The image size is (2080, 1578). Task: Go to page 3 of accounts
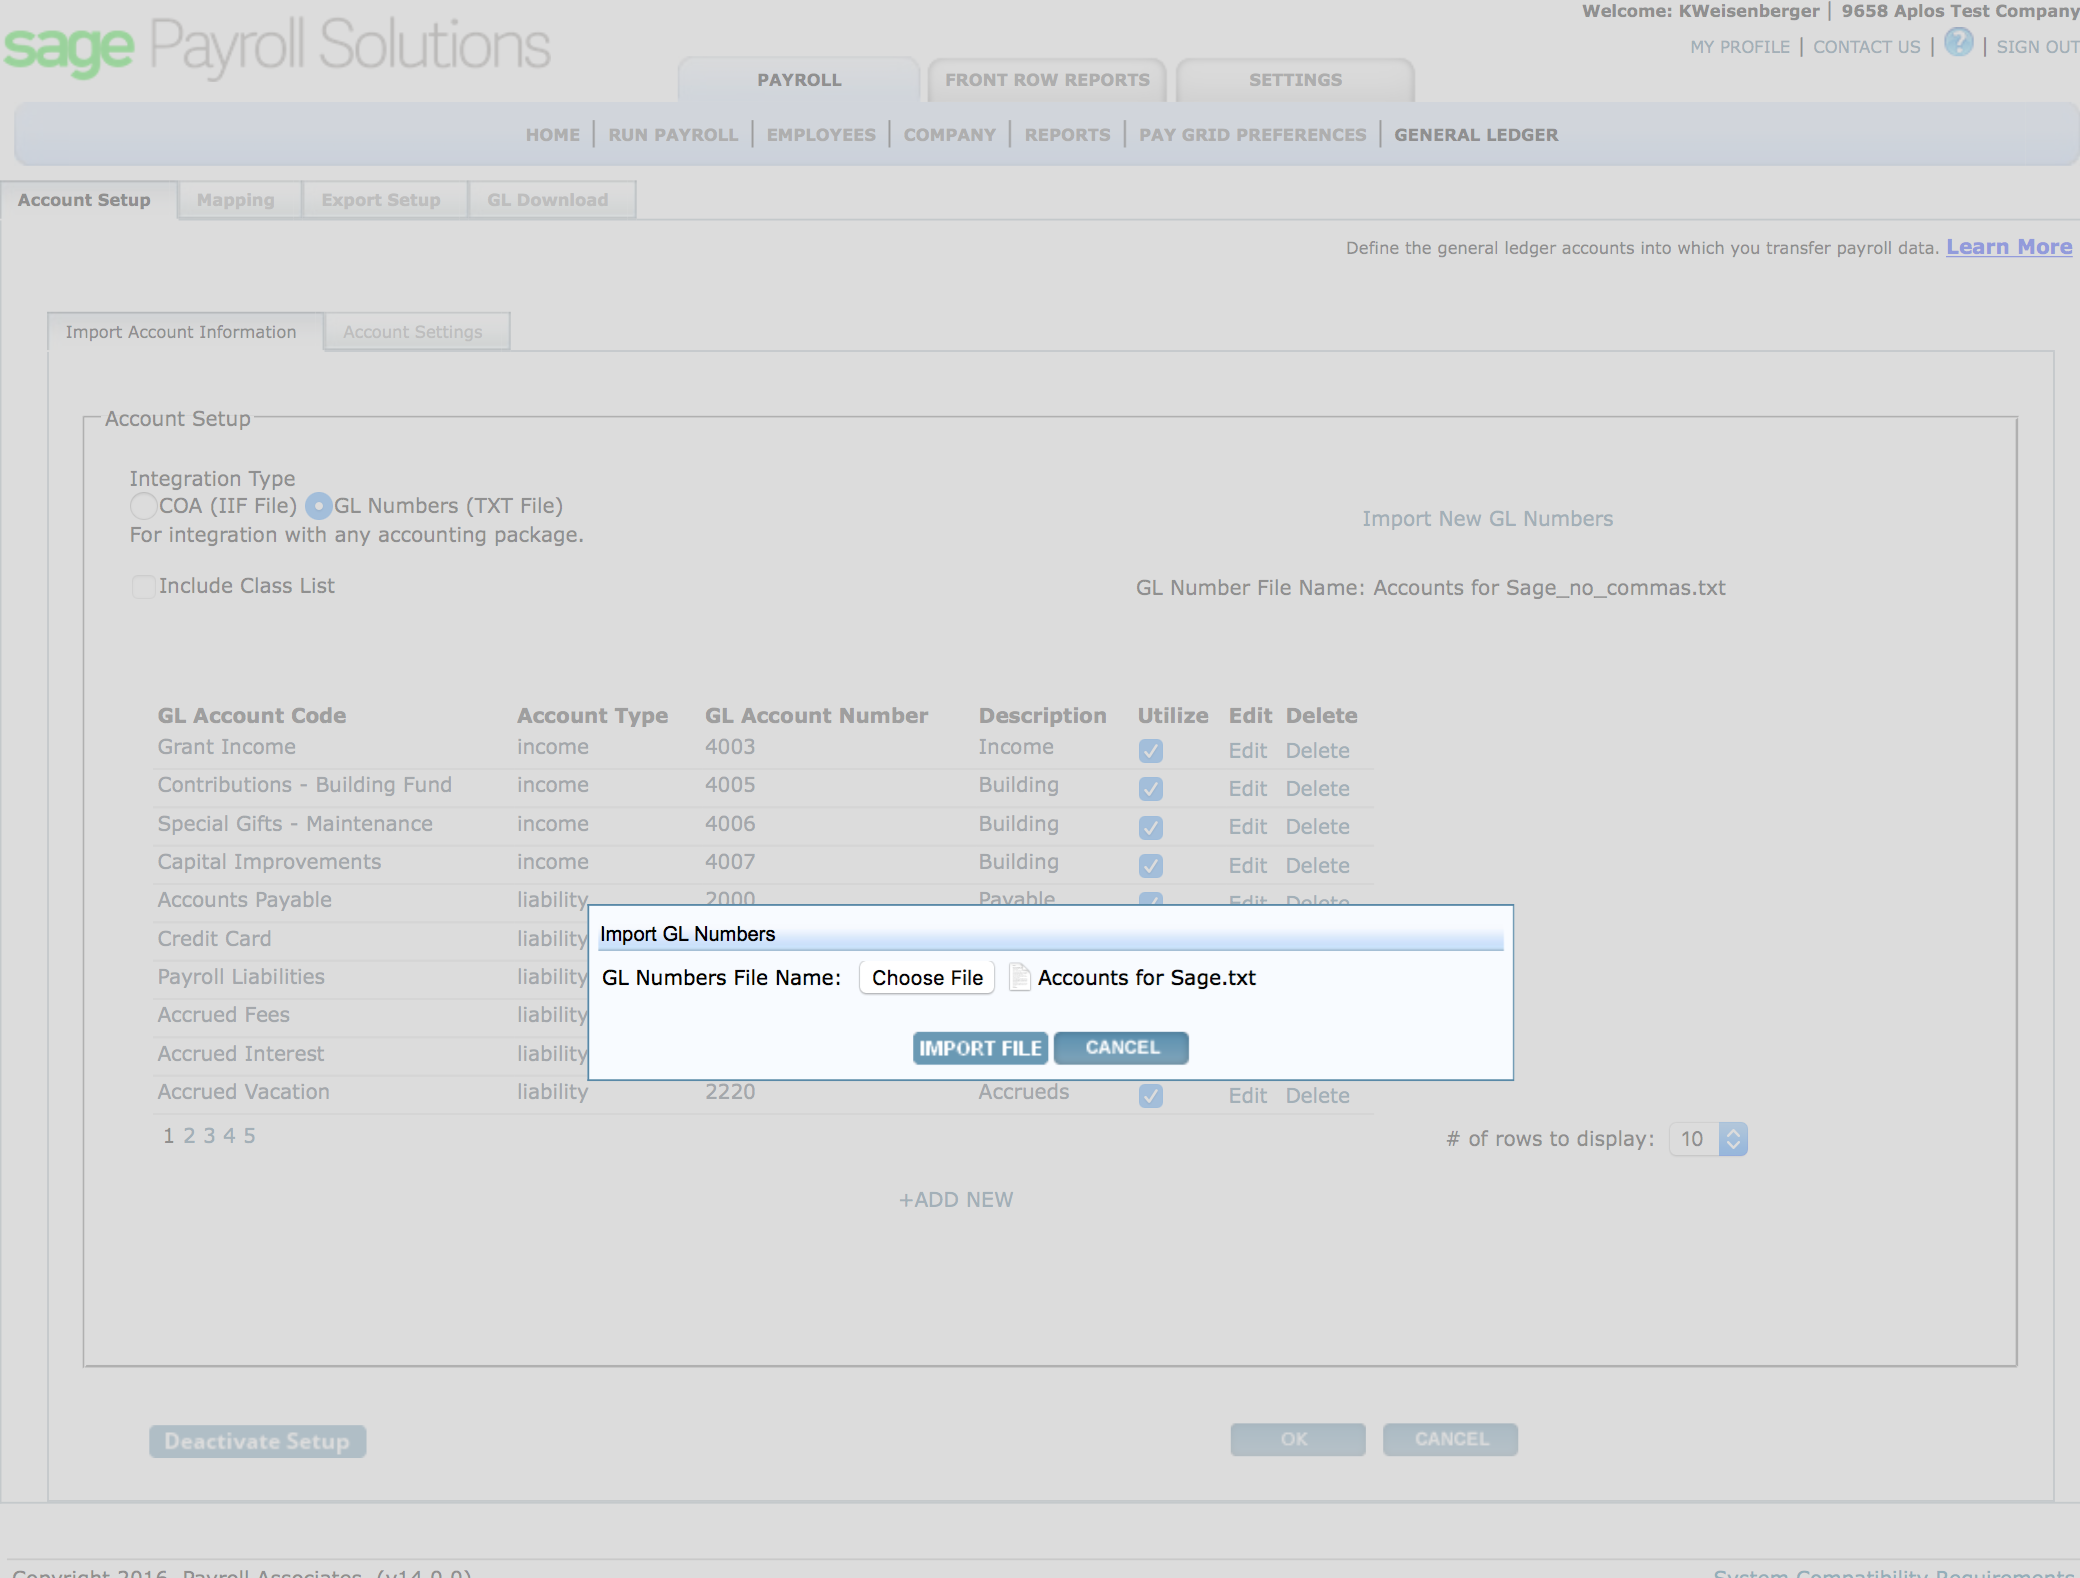tap(209, 1136)
